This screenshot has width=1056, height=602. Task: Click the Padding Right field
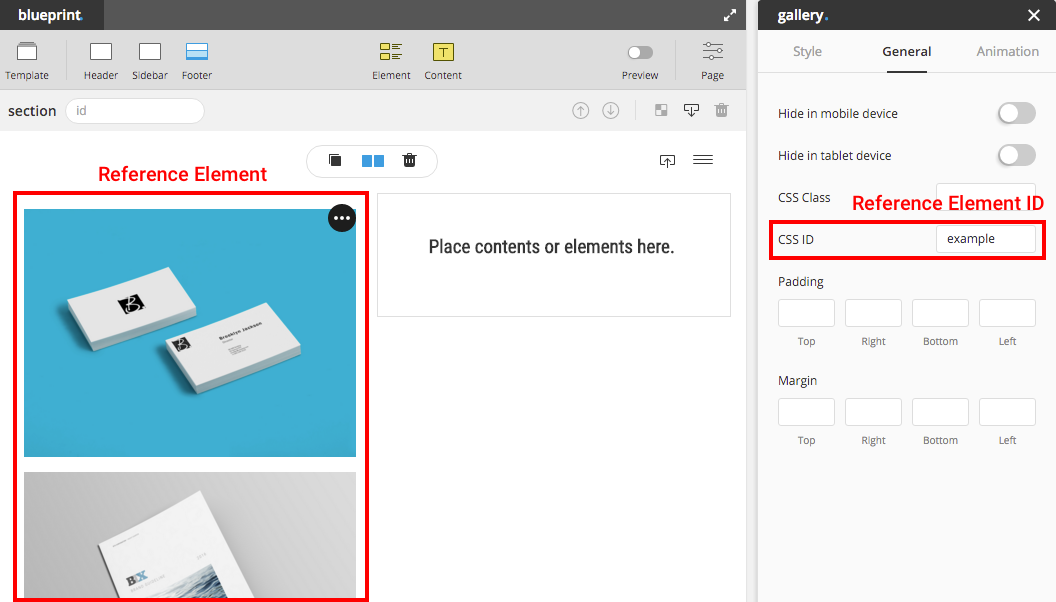(873, 313)
